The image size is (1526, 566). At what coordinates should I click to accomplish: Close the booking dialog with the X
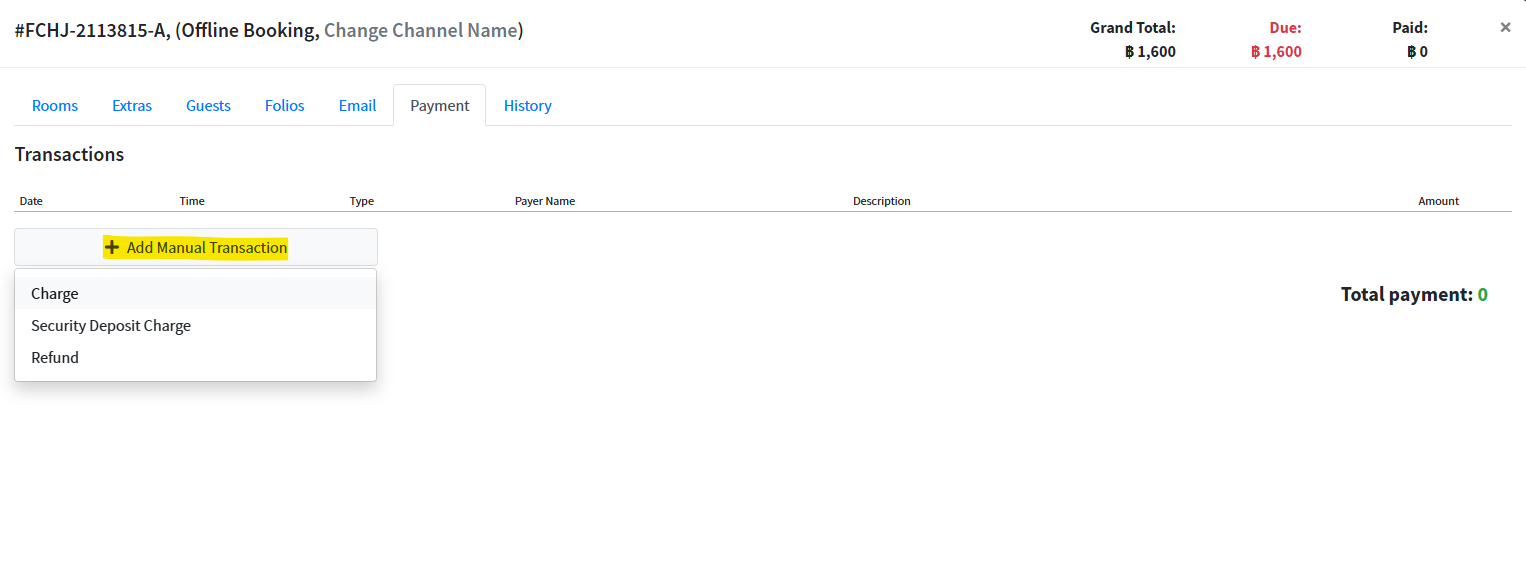tap(1505, 28)
